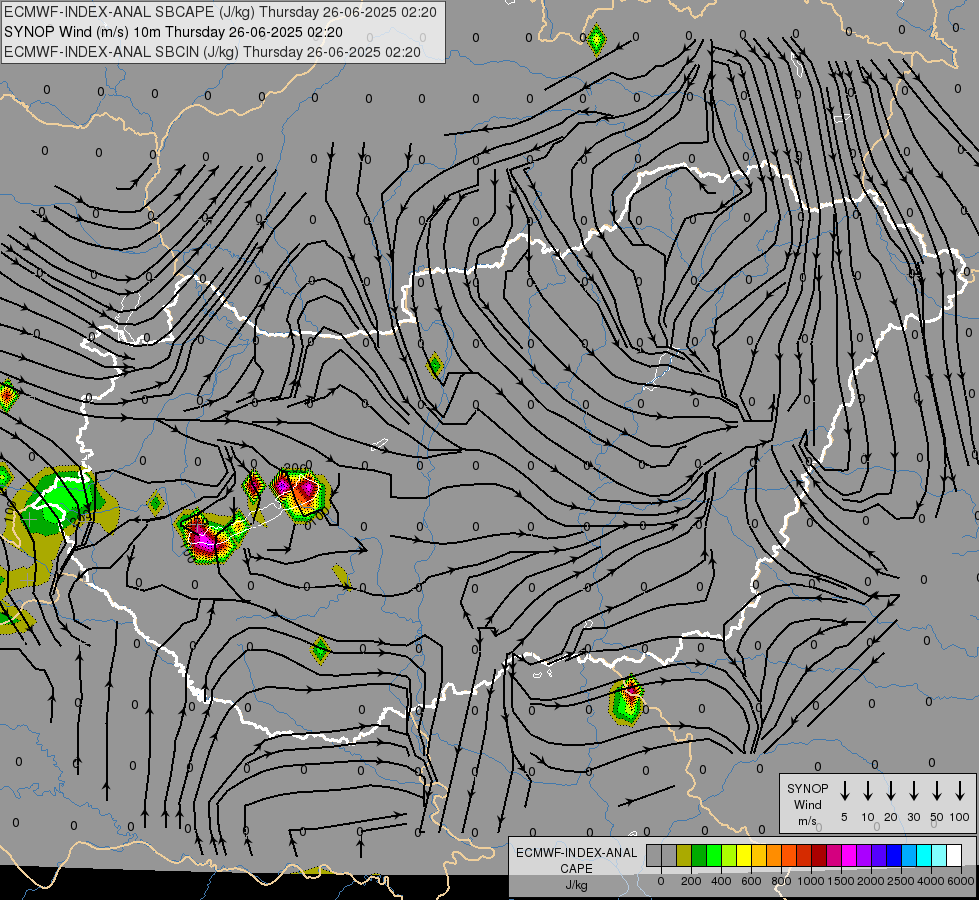Click the 1500 label on CAPE scale
The height and width of the screenshot is (900, 979).
pos(841,881)
